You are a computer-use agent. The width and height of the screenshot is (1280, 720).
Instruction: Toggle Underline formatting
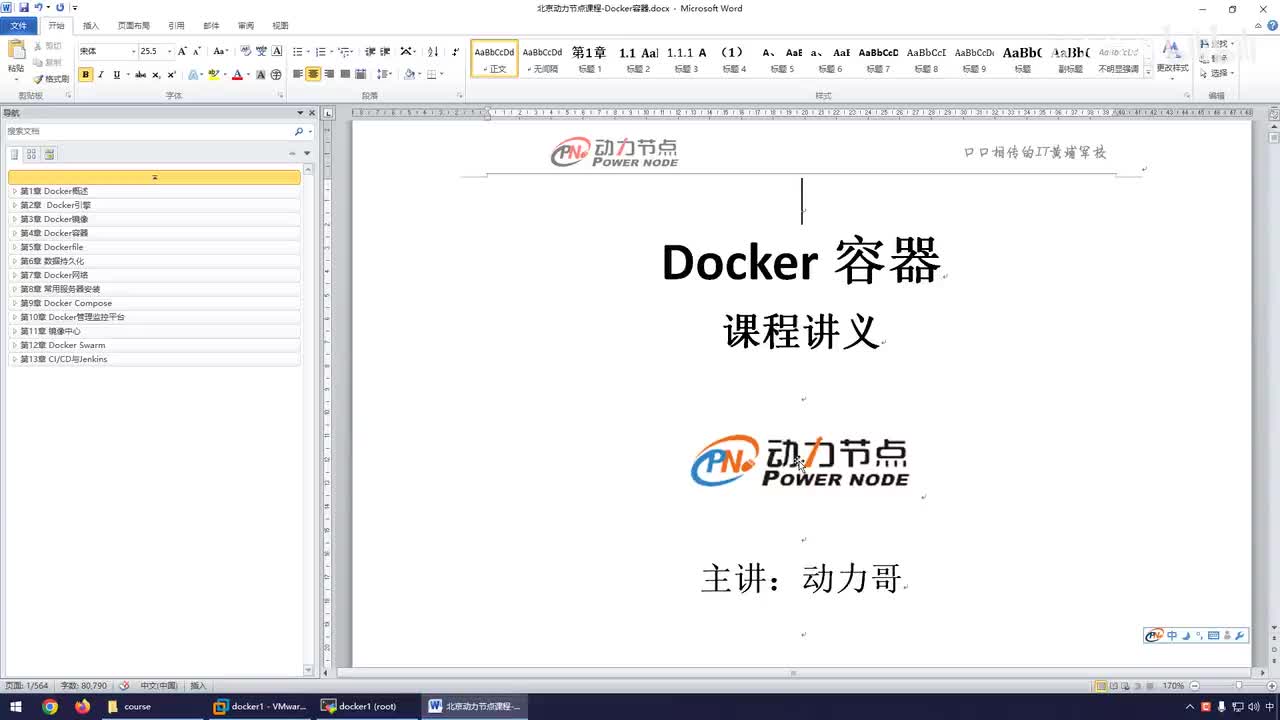pos(116,74)
